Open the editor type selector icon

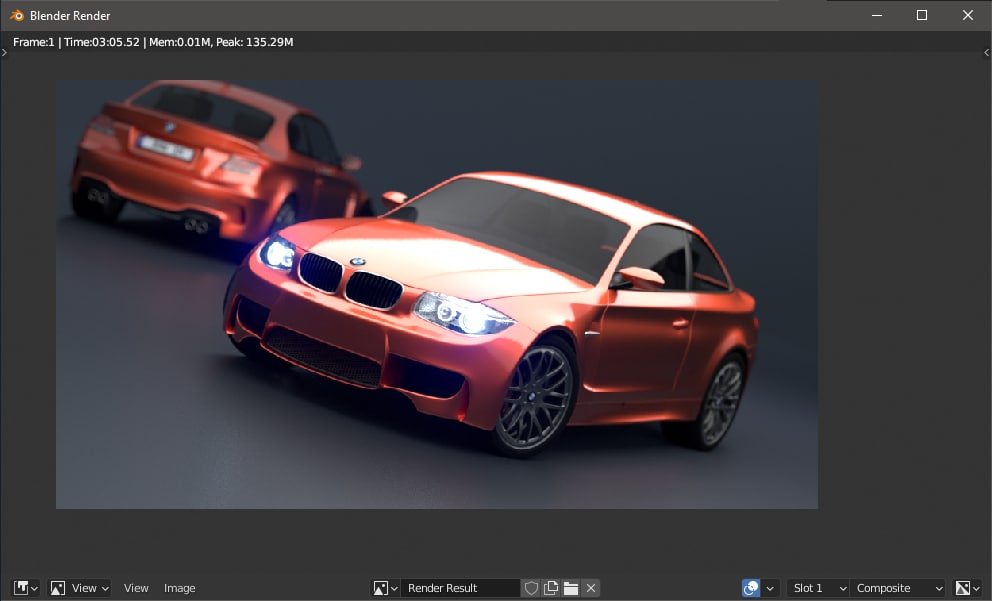25,588
